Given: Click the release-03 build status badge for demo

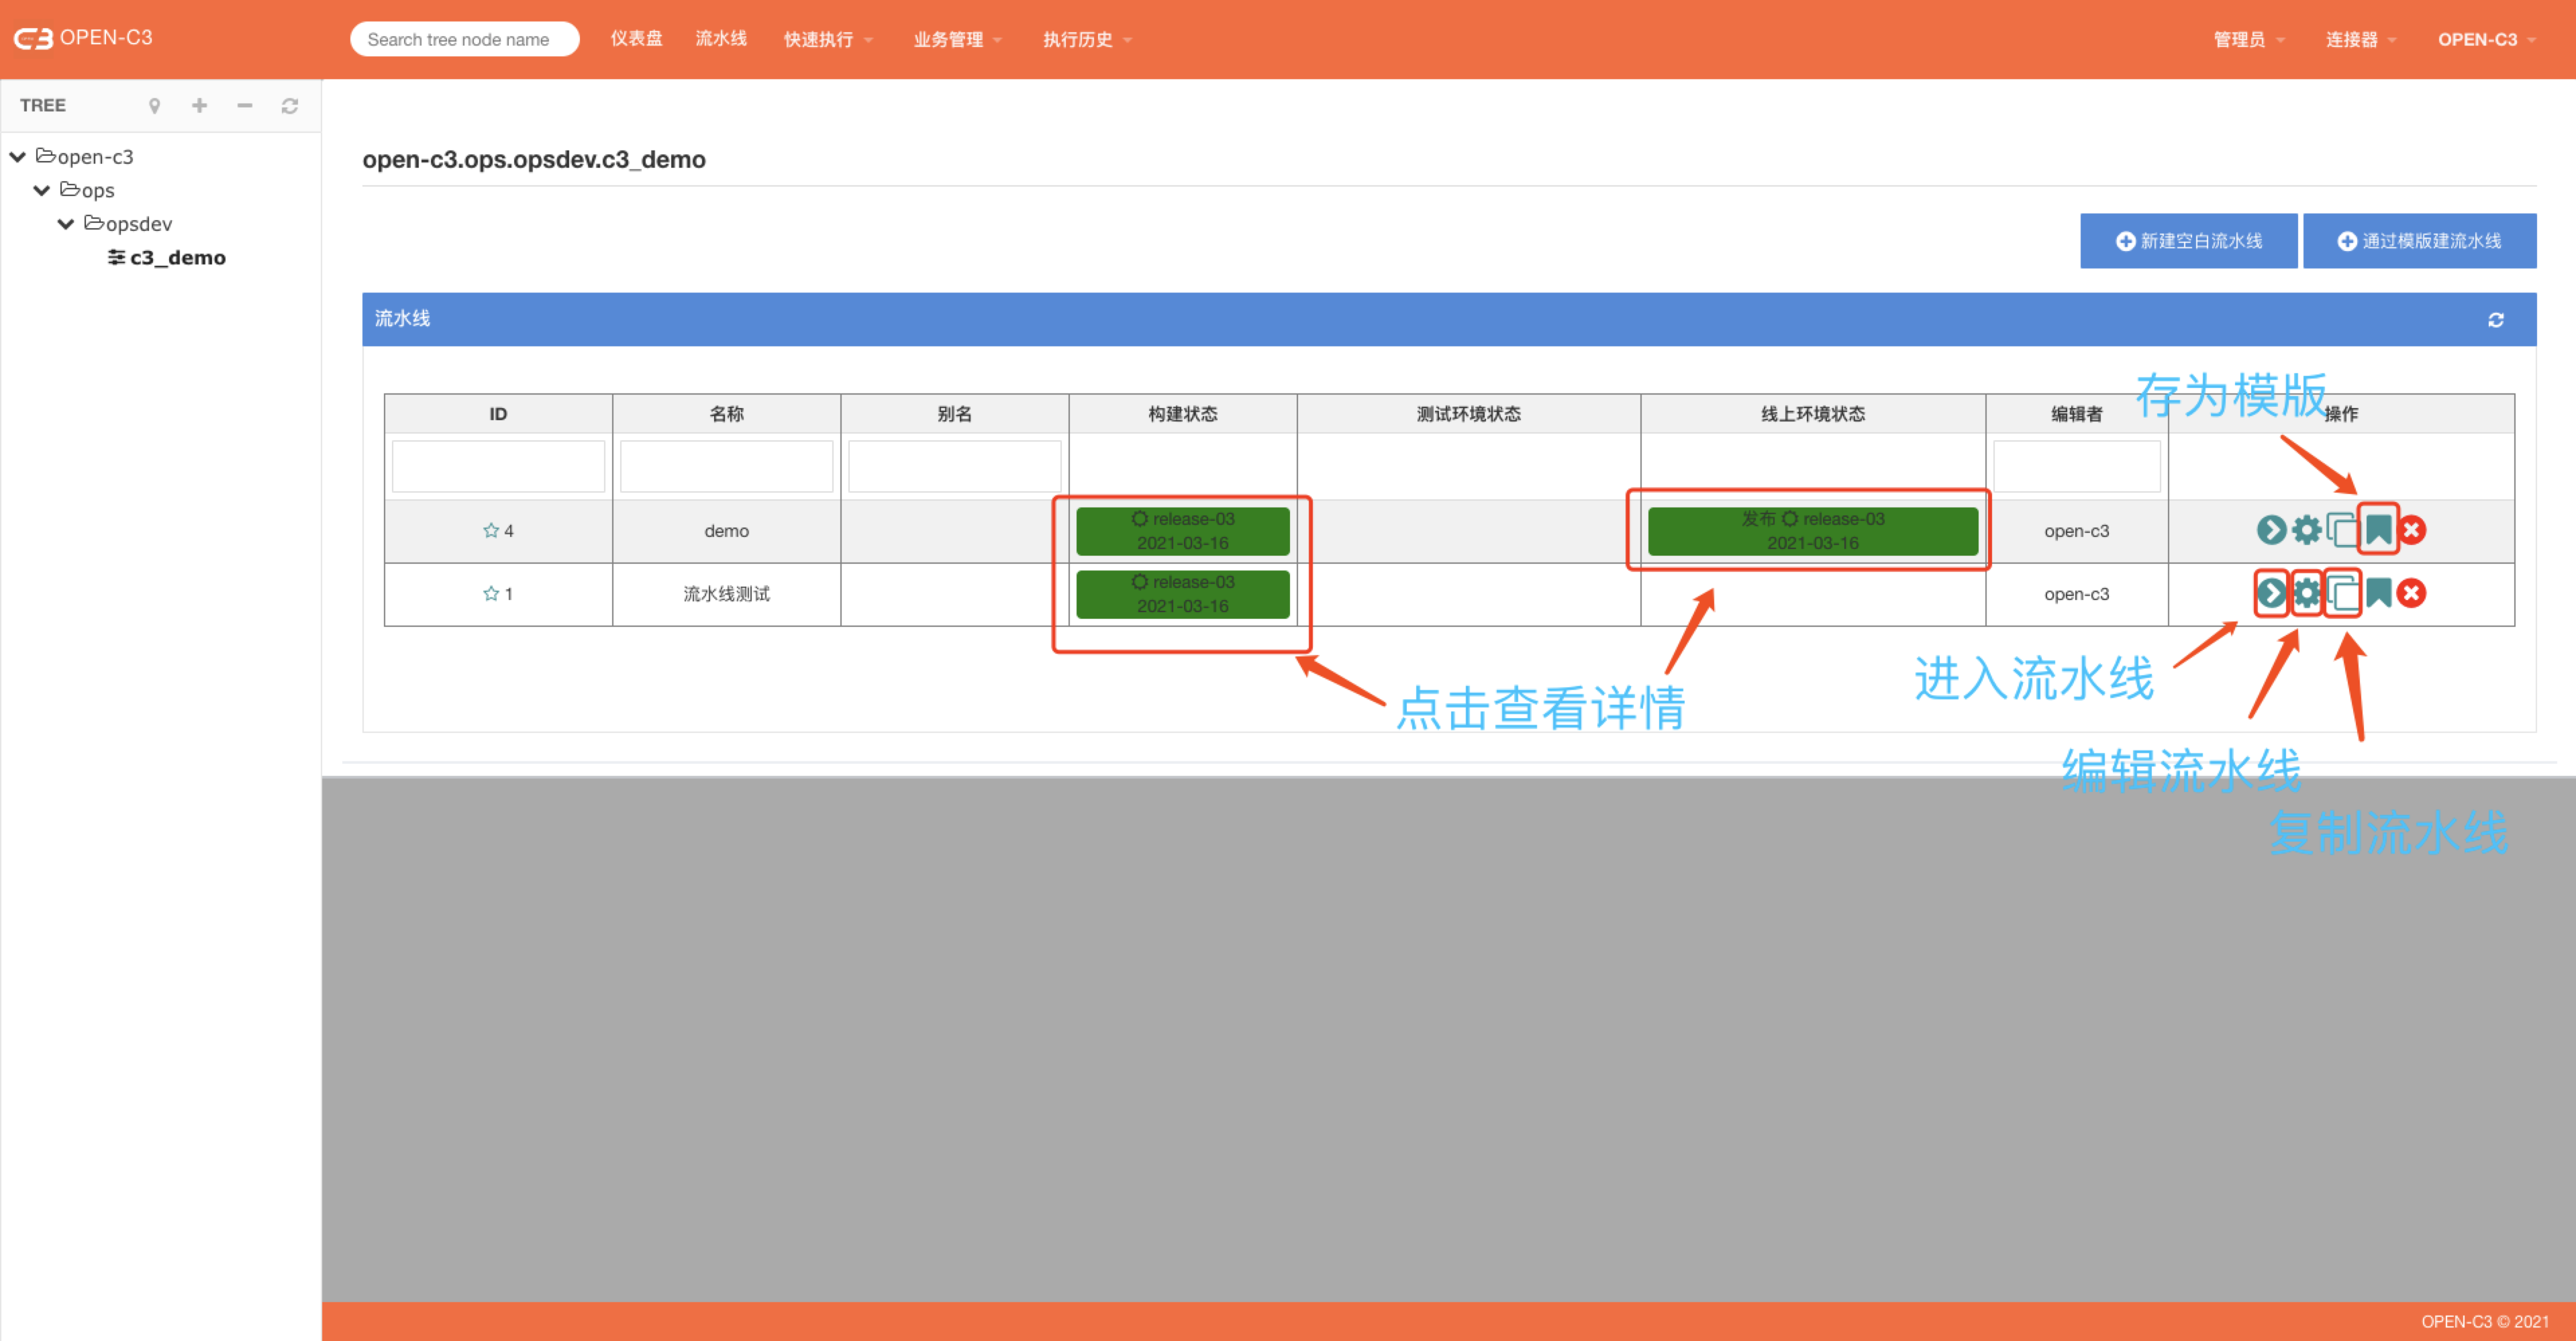Looking at the screenshot, I should click(x=1183, y=530).
